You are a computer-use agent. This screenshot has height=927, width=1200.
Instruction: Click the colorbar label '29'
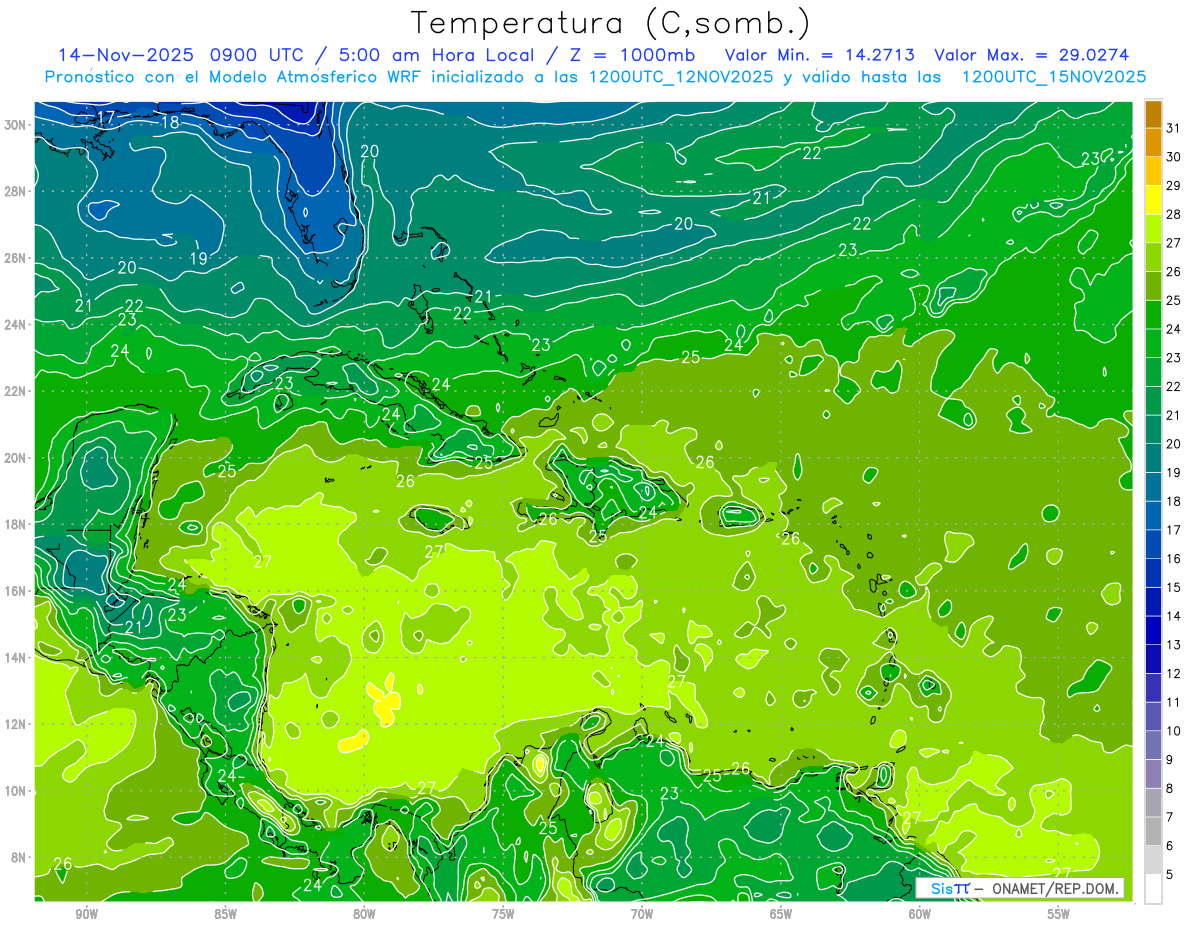[1174, 186]
